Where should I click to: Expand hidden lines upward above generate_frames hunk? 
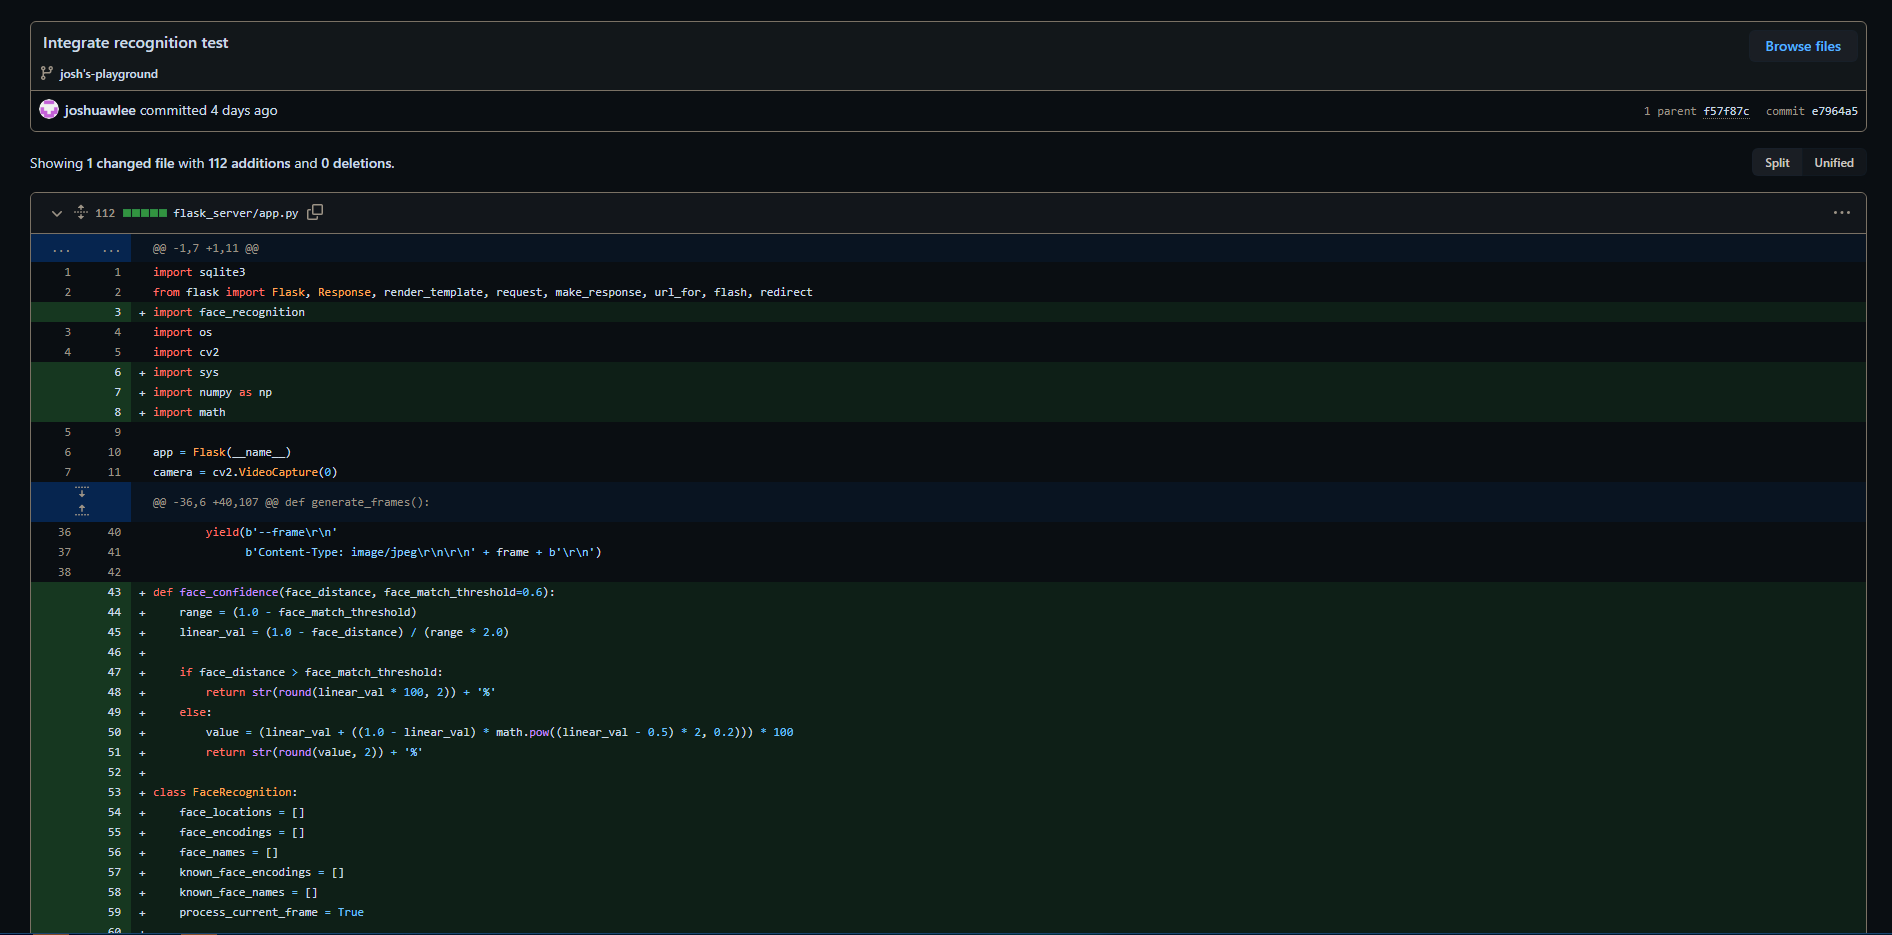point(82,510)
